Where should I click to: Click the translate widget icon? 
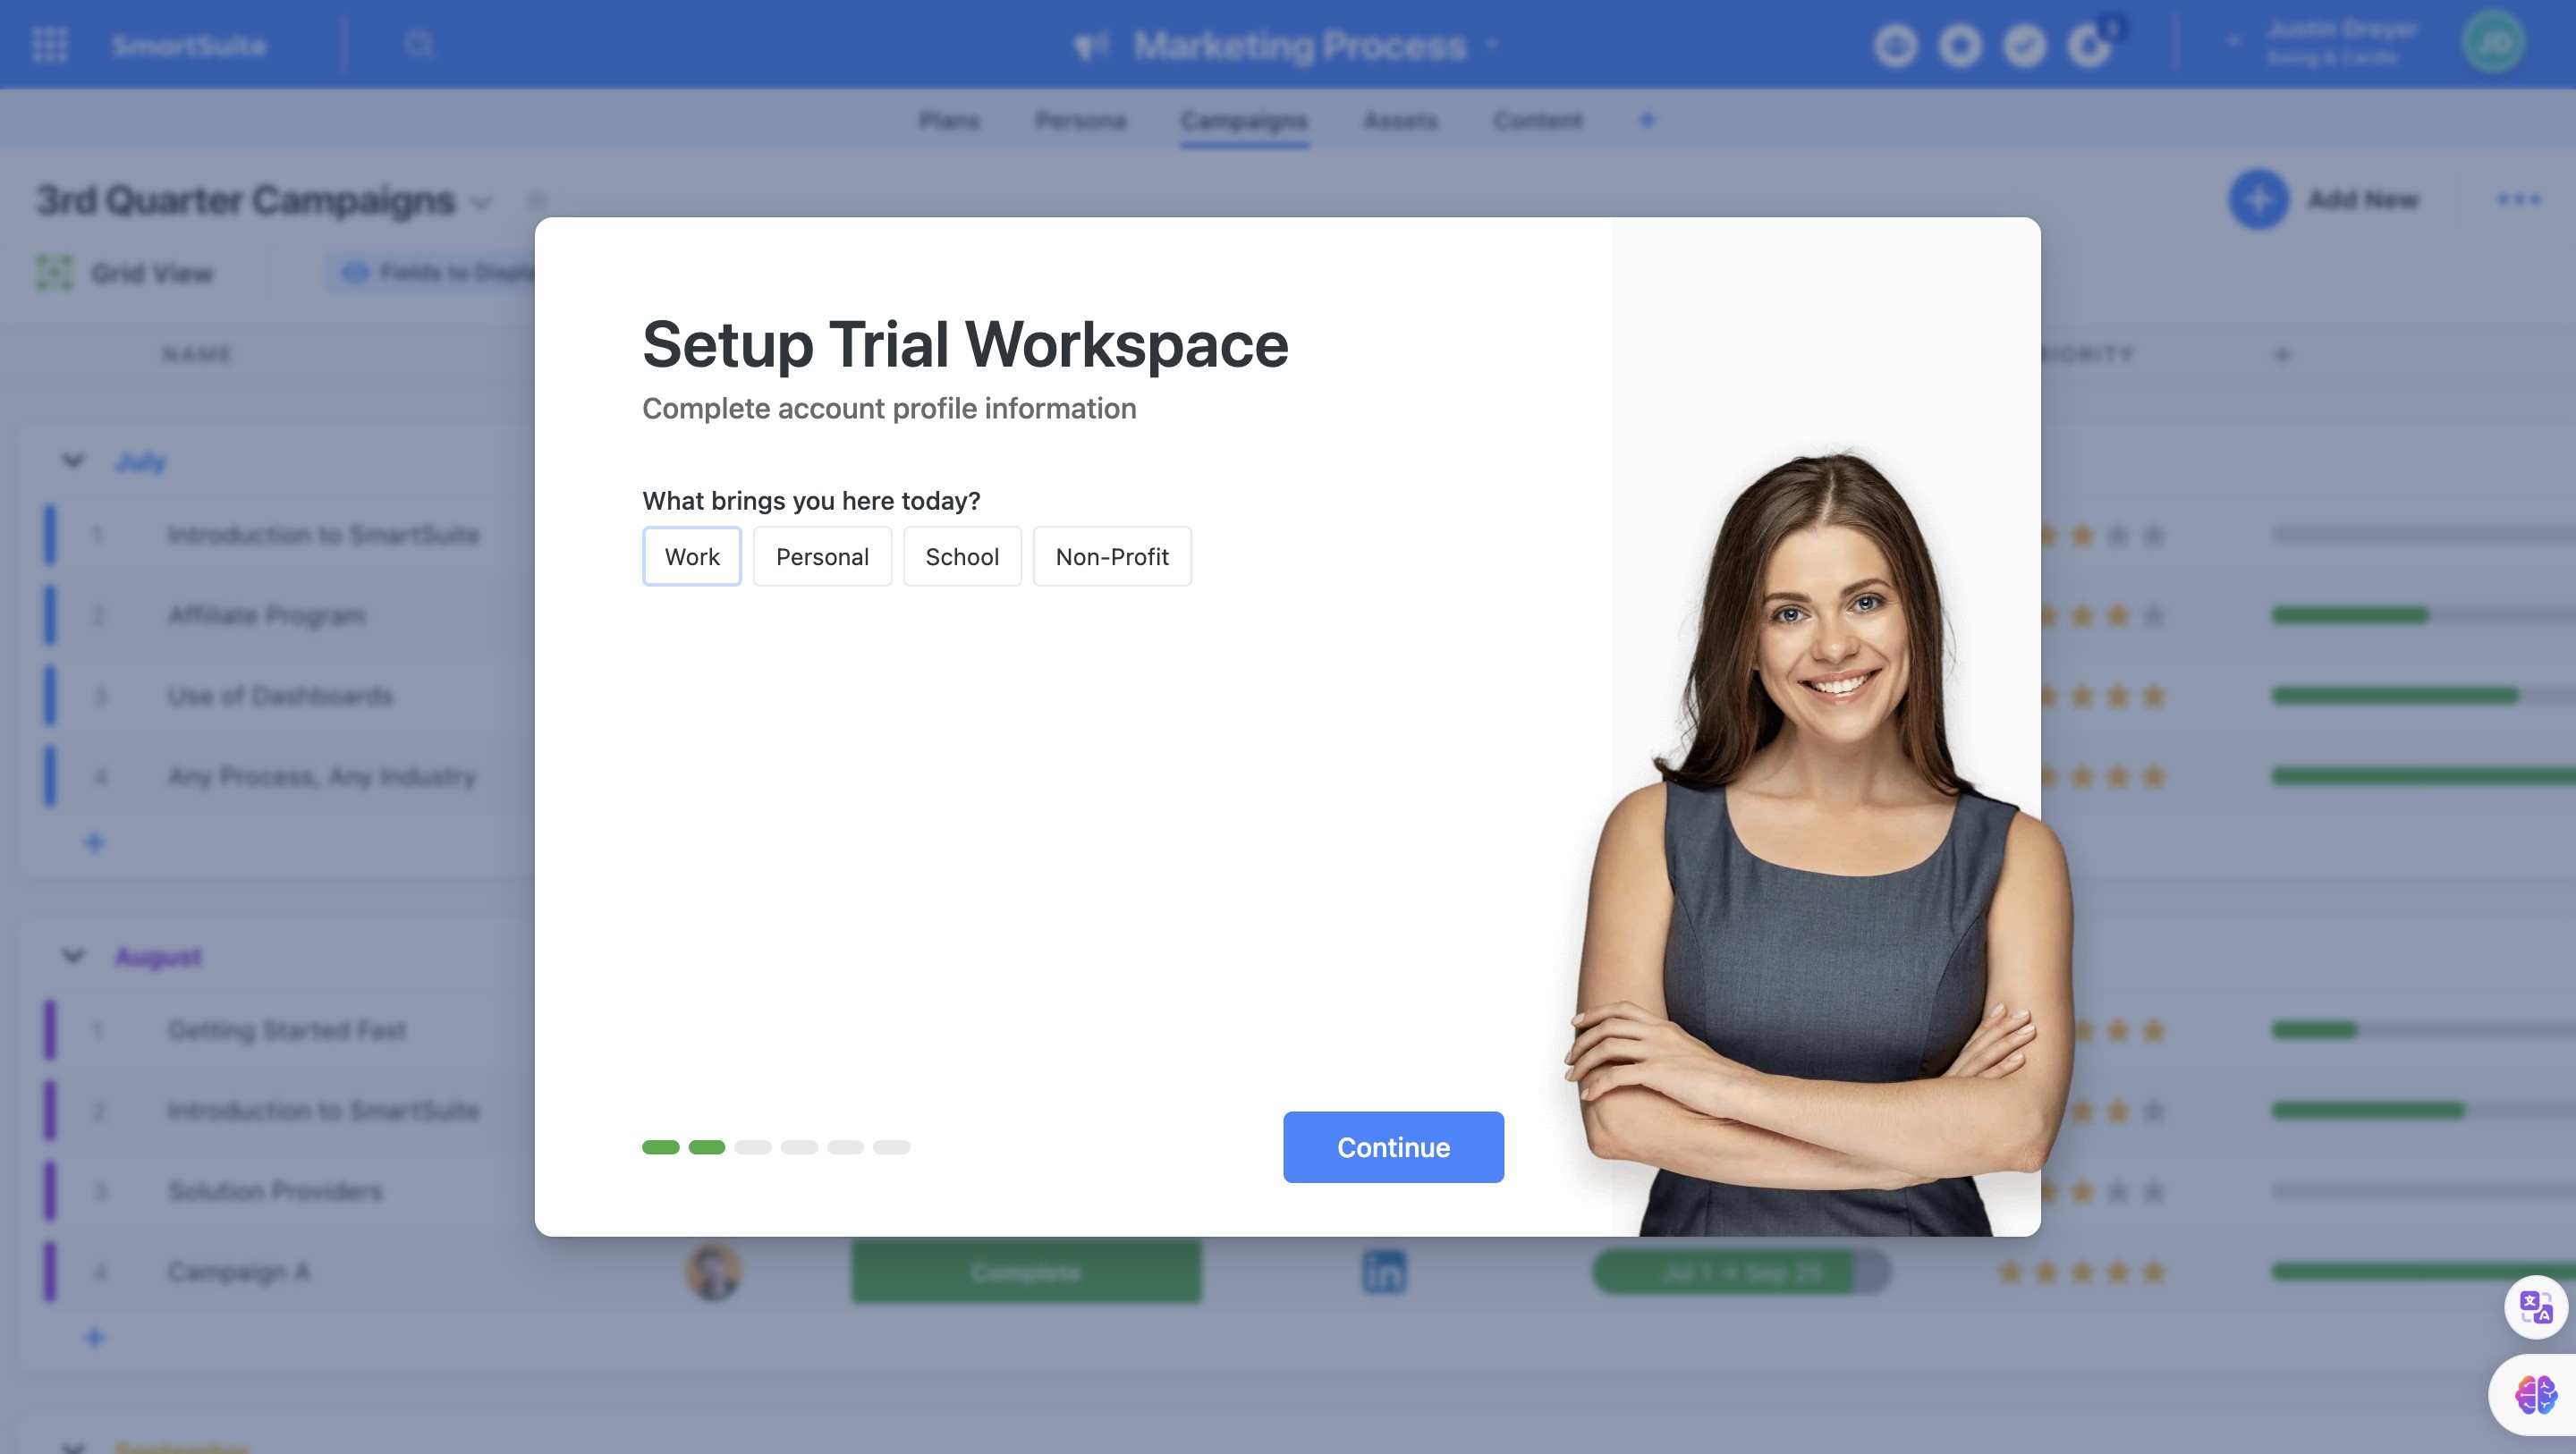(x=2535, y=1307)
